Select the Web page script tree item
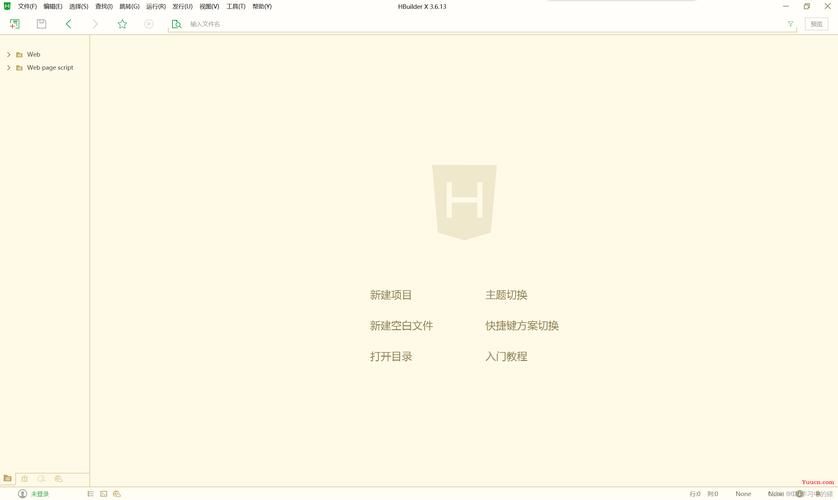The image size is (838, 500). tap(50, 68)
